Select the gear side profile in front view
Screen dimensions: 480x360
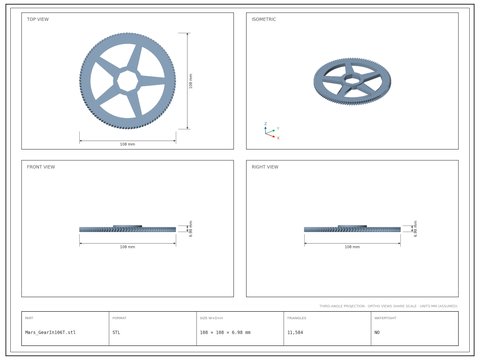(x=128, y=228)
